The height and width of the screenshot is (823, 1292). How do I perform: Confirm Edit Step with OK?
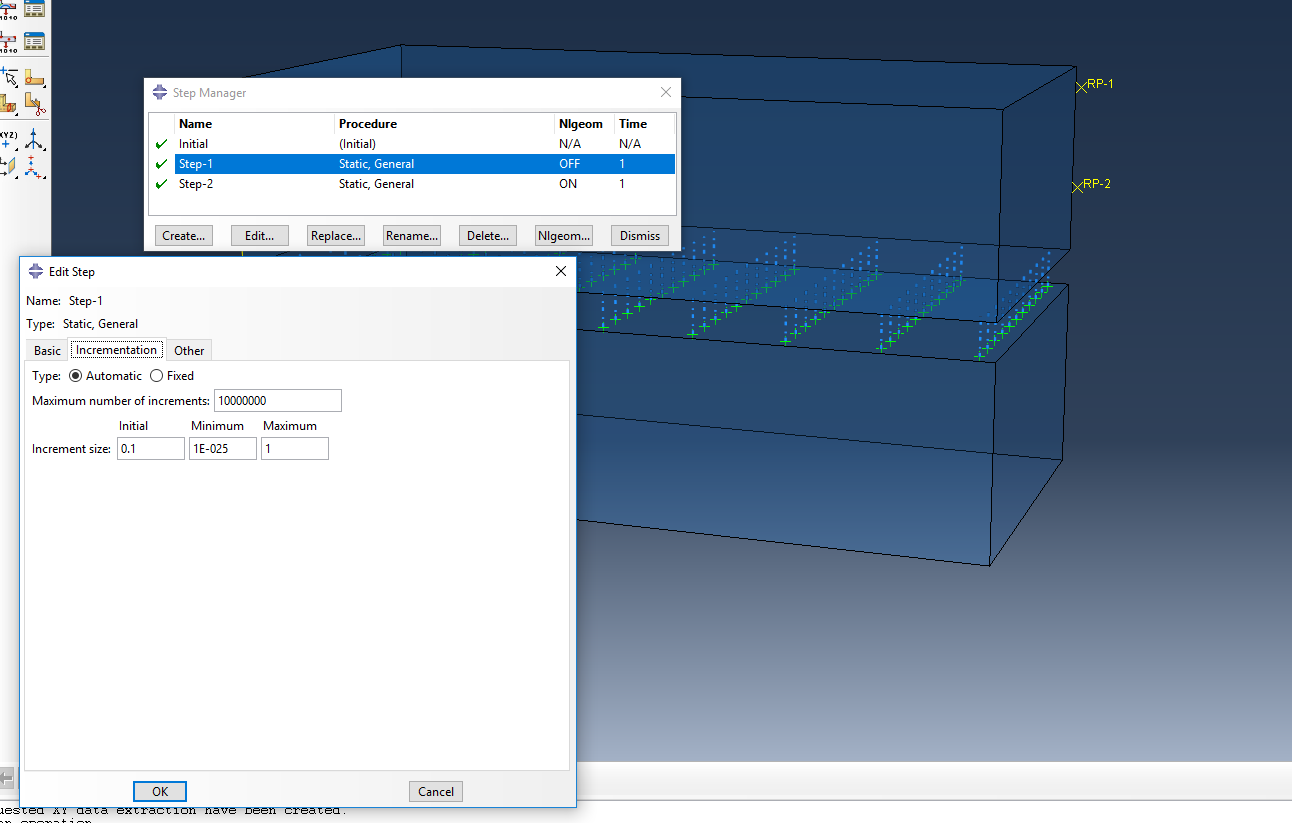[x=160, y=791]
